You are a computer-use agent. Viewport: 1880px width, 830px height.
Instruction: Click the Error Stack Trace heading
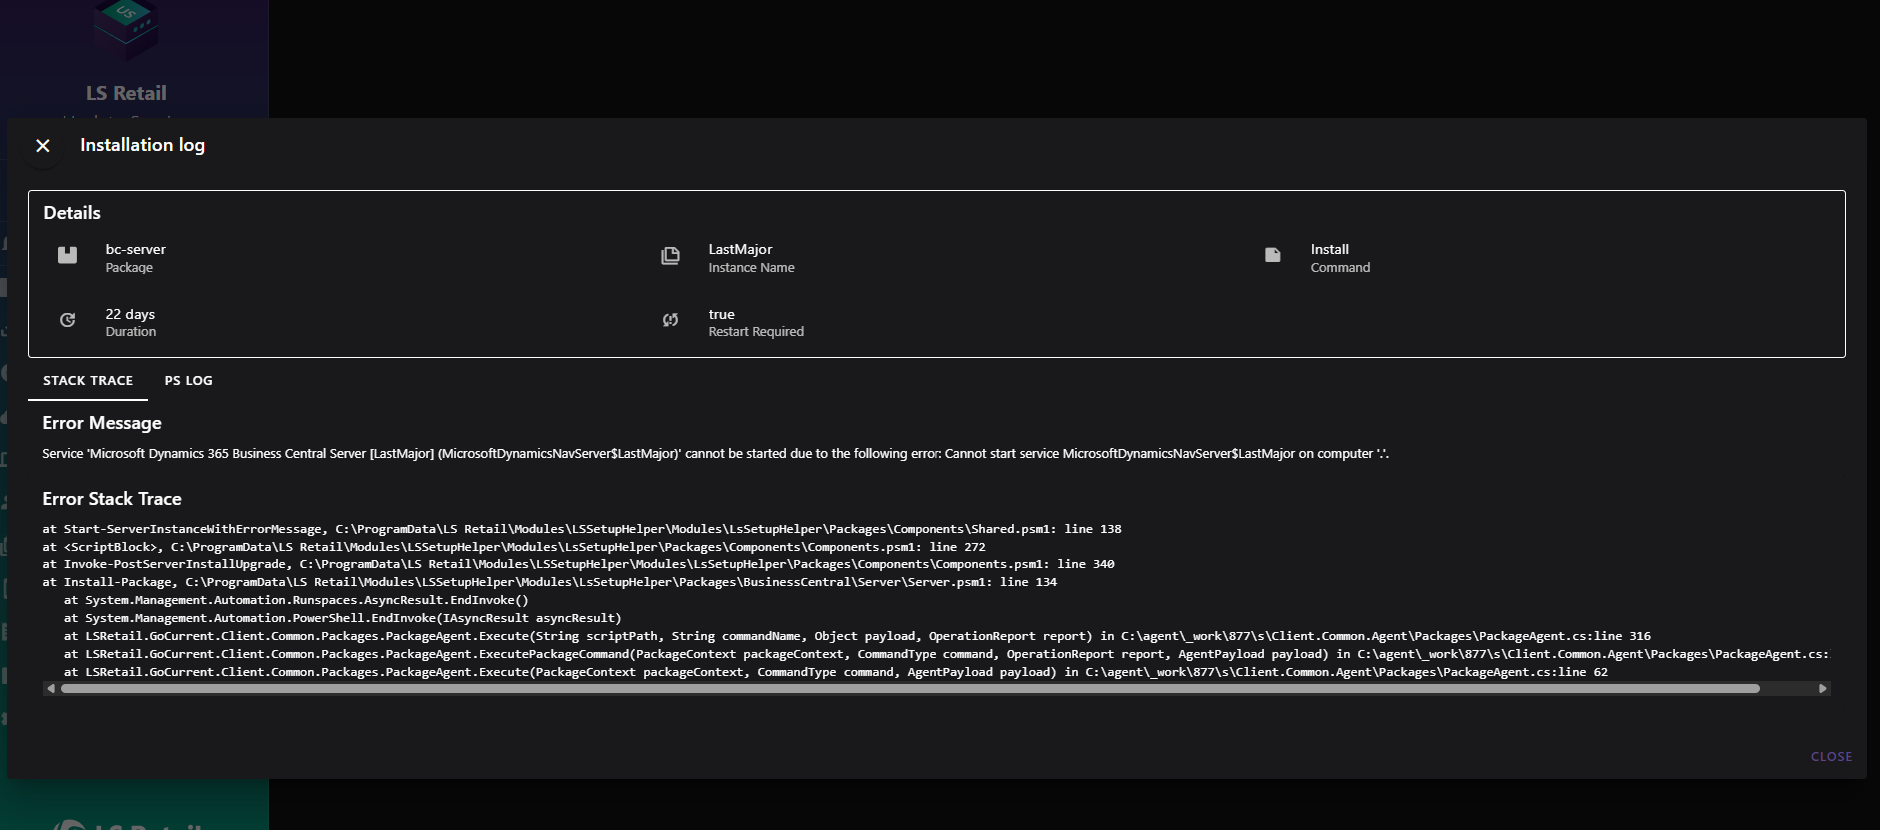(112, 499)
